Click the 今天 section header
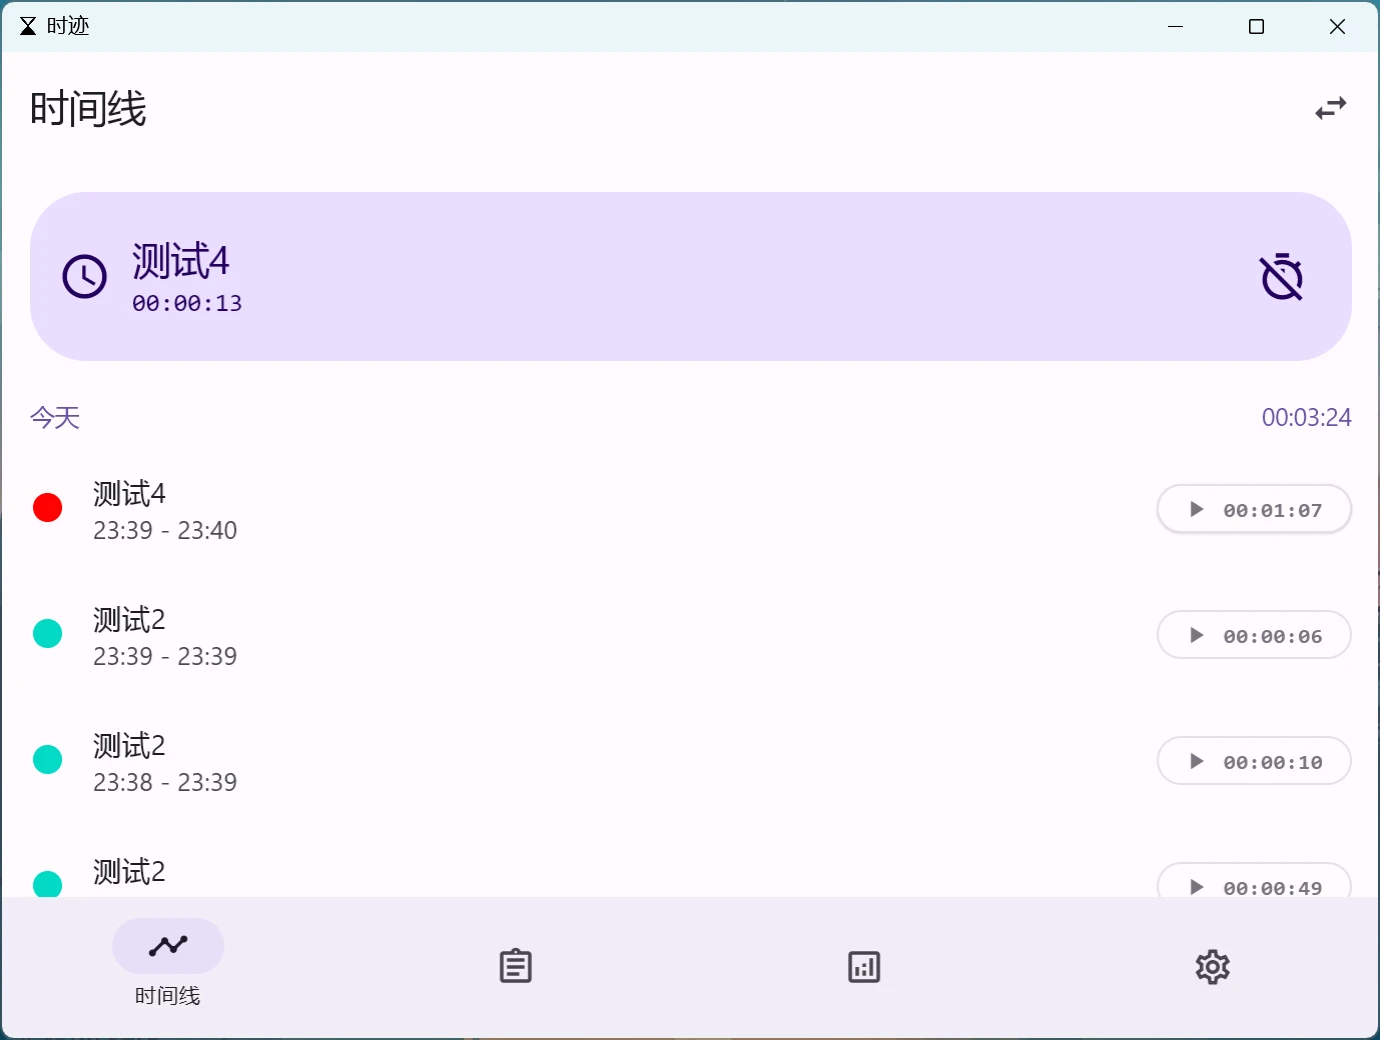The width and height of the screenshot is (1380, 1040). (55, 417)
